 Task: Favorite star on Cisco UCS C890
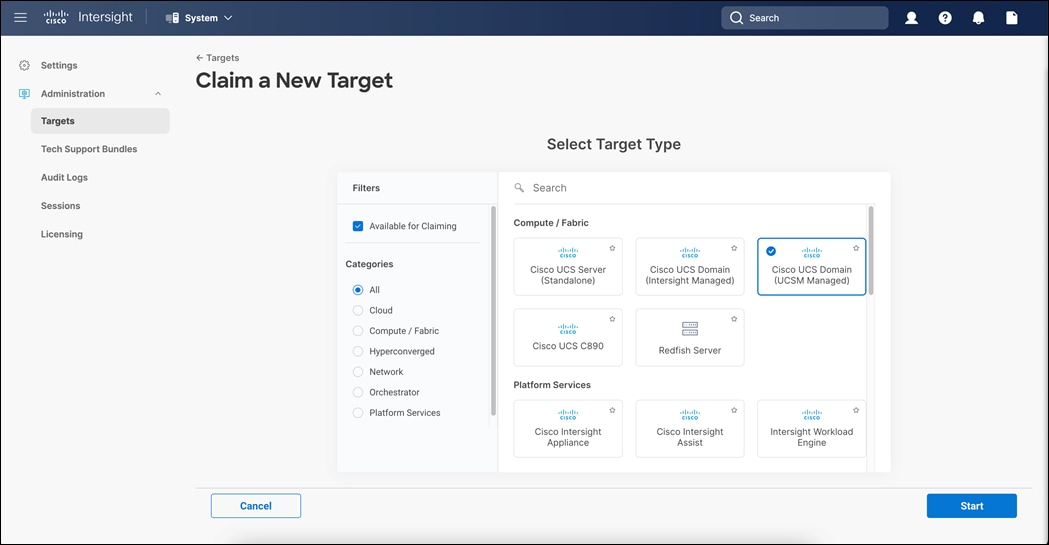tap(612, 319)
